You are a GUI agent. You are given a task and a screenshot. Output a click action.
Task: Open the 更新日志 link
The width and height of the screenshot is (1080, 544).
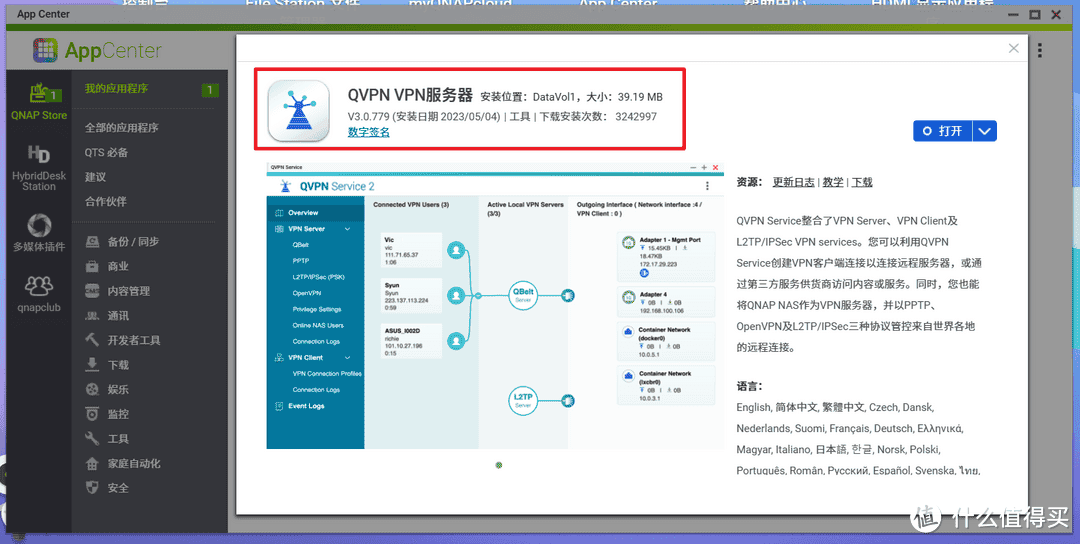(793, 182)
